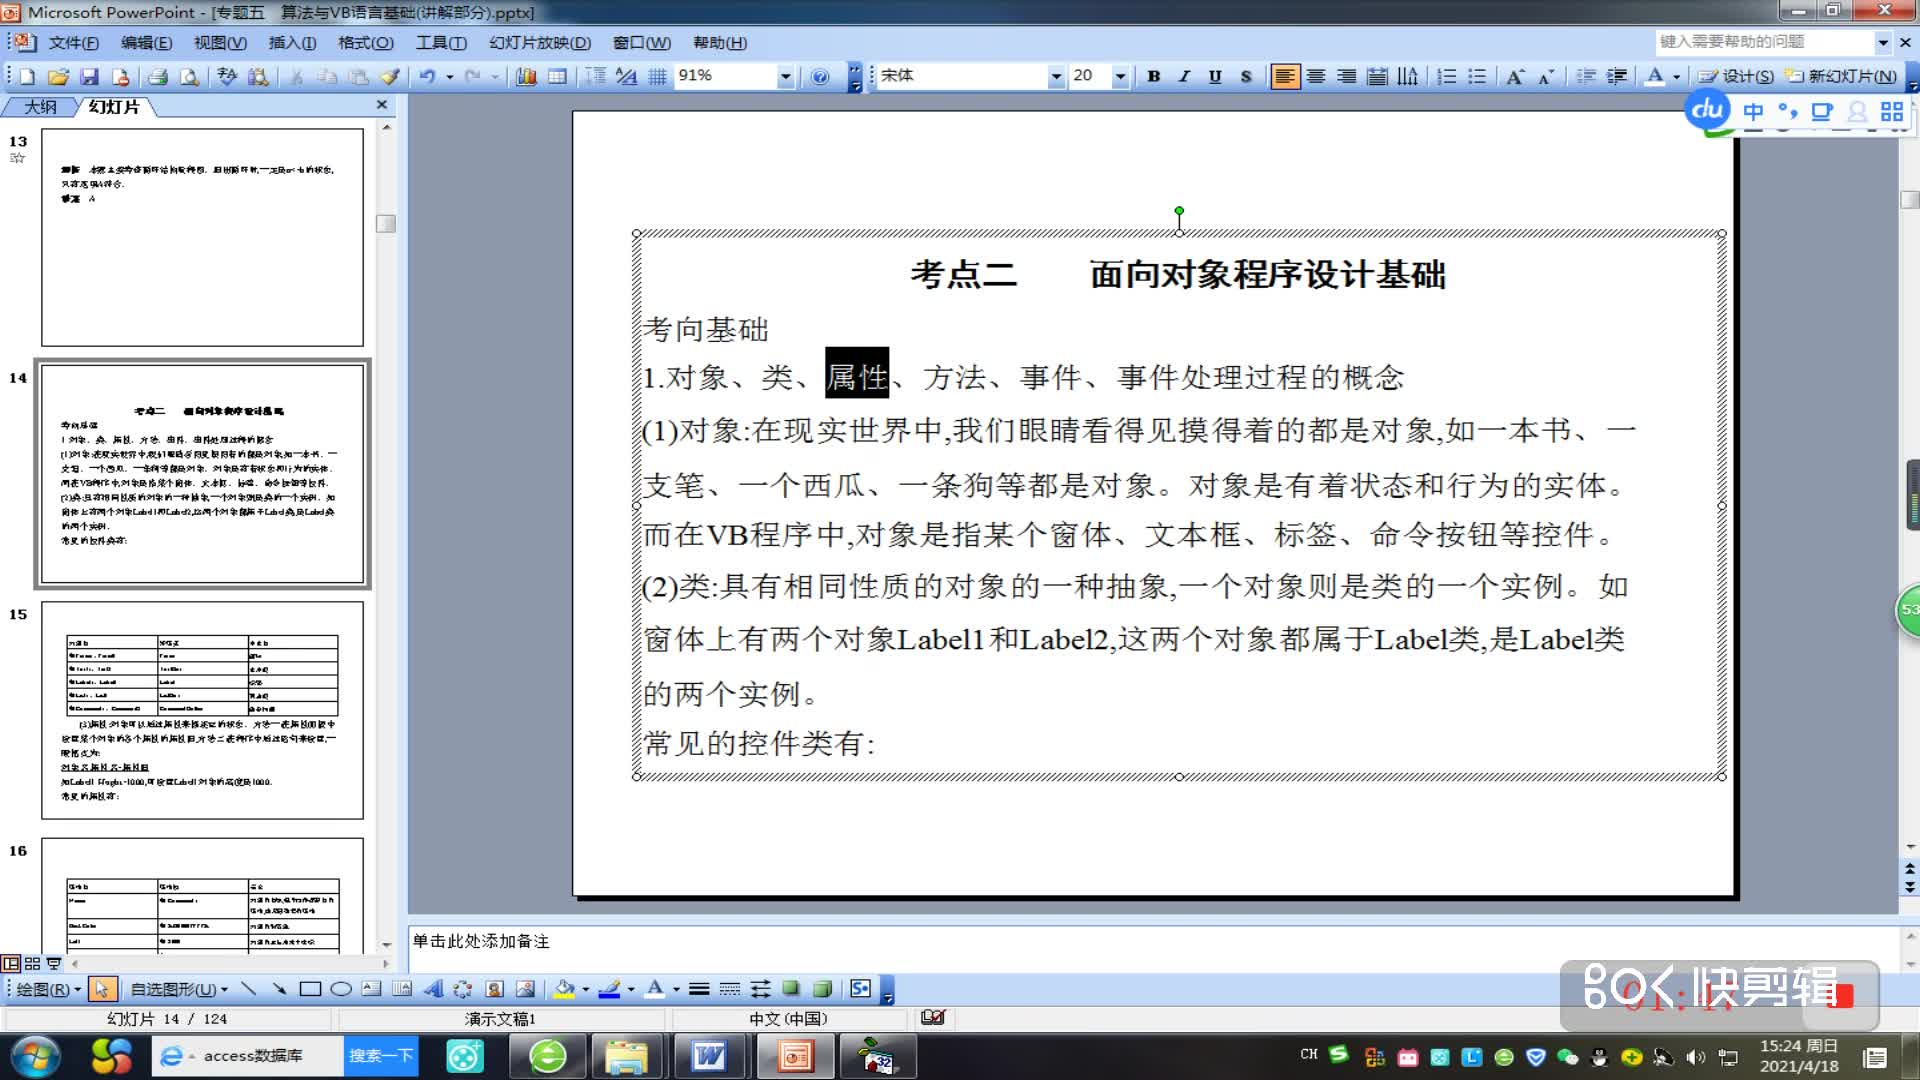Select the Format Painter brush
Viewport: 1920px width, 1080px height.
pyautogui.click(x=390, y=77)
